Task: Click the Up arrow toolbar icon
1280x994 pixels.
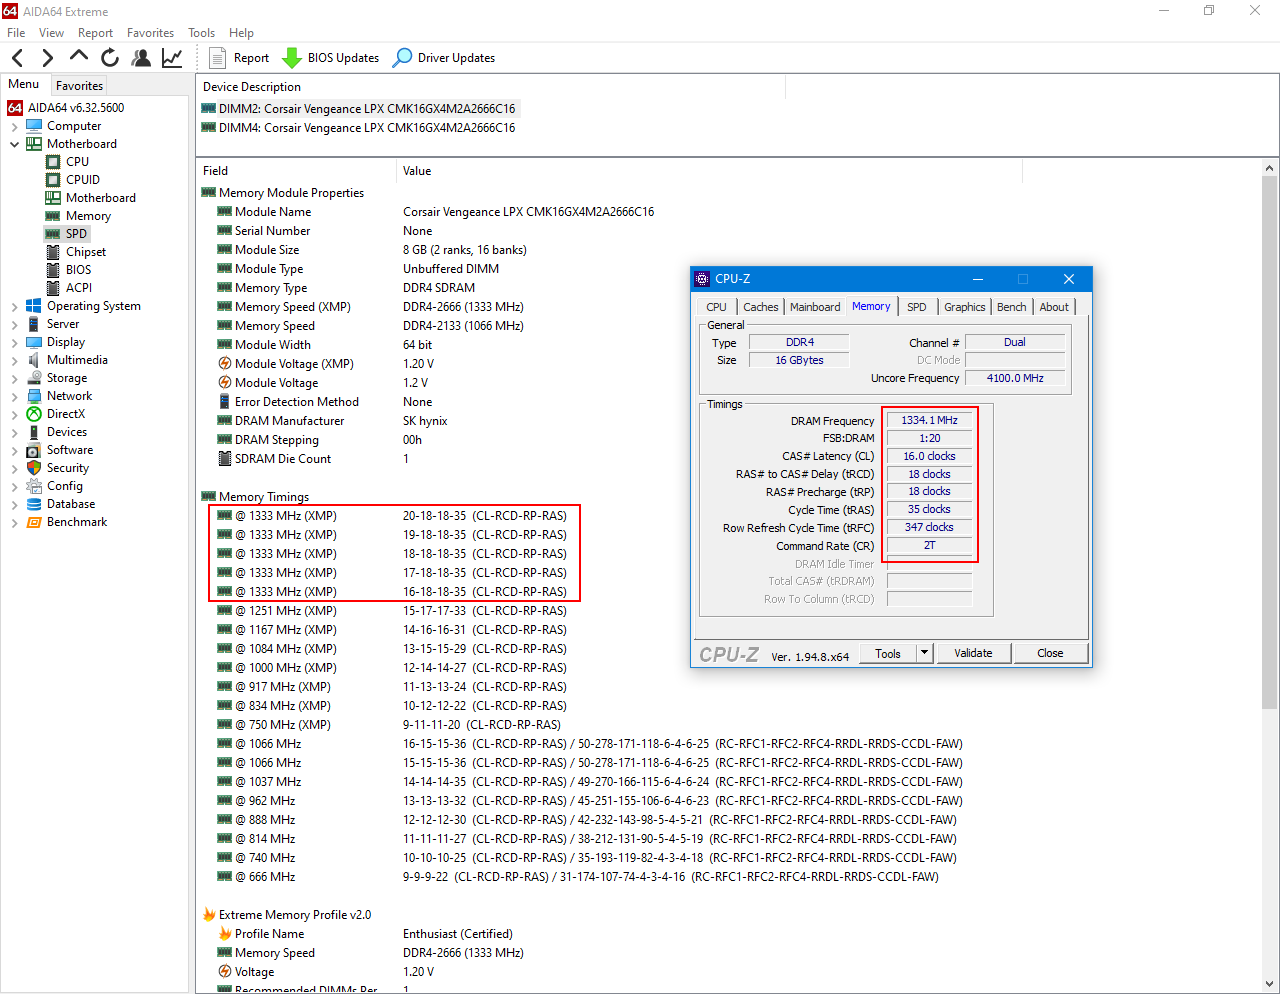Action: tap(78, 57)
